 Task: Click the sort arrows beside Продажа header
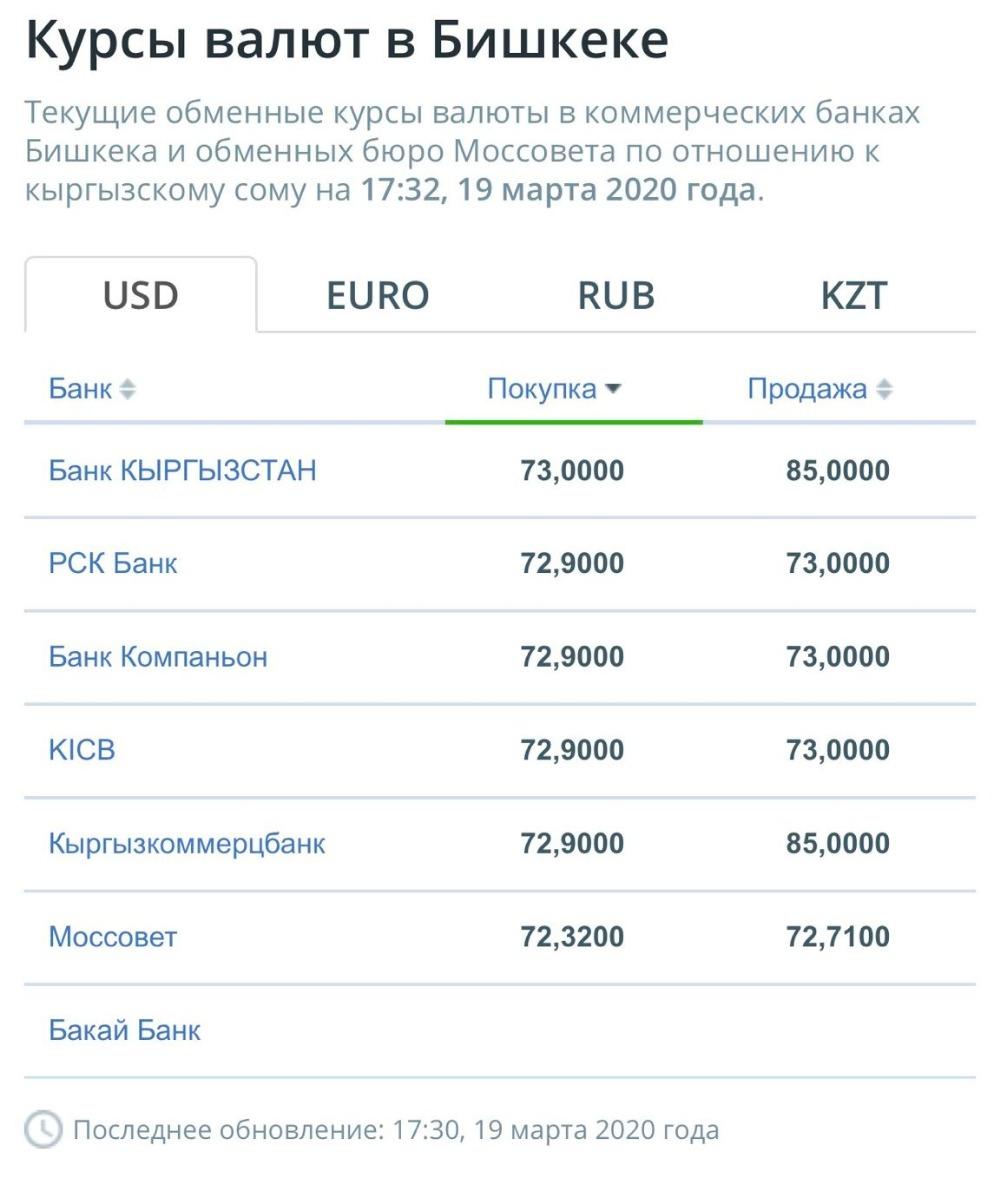(884, 390)
